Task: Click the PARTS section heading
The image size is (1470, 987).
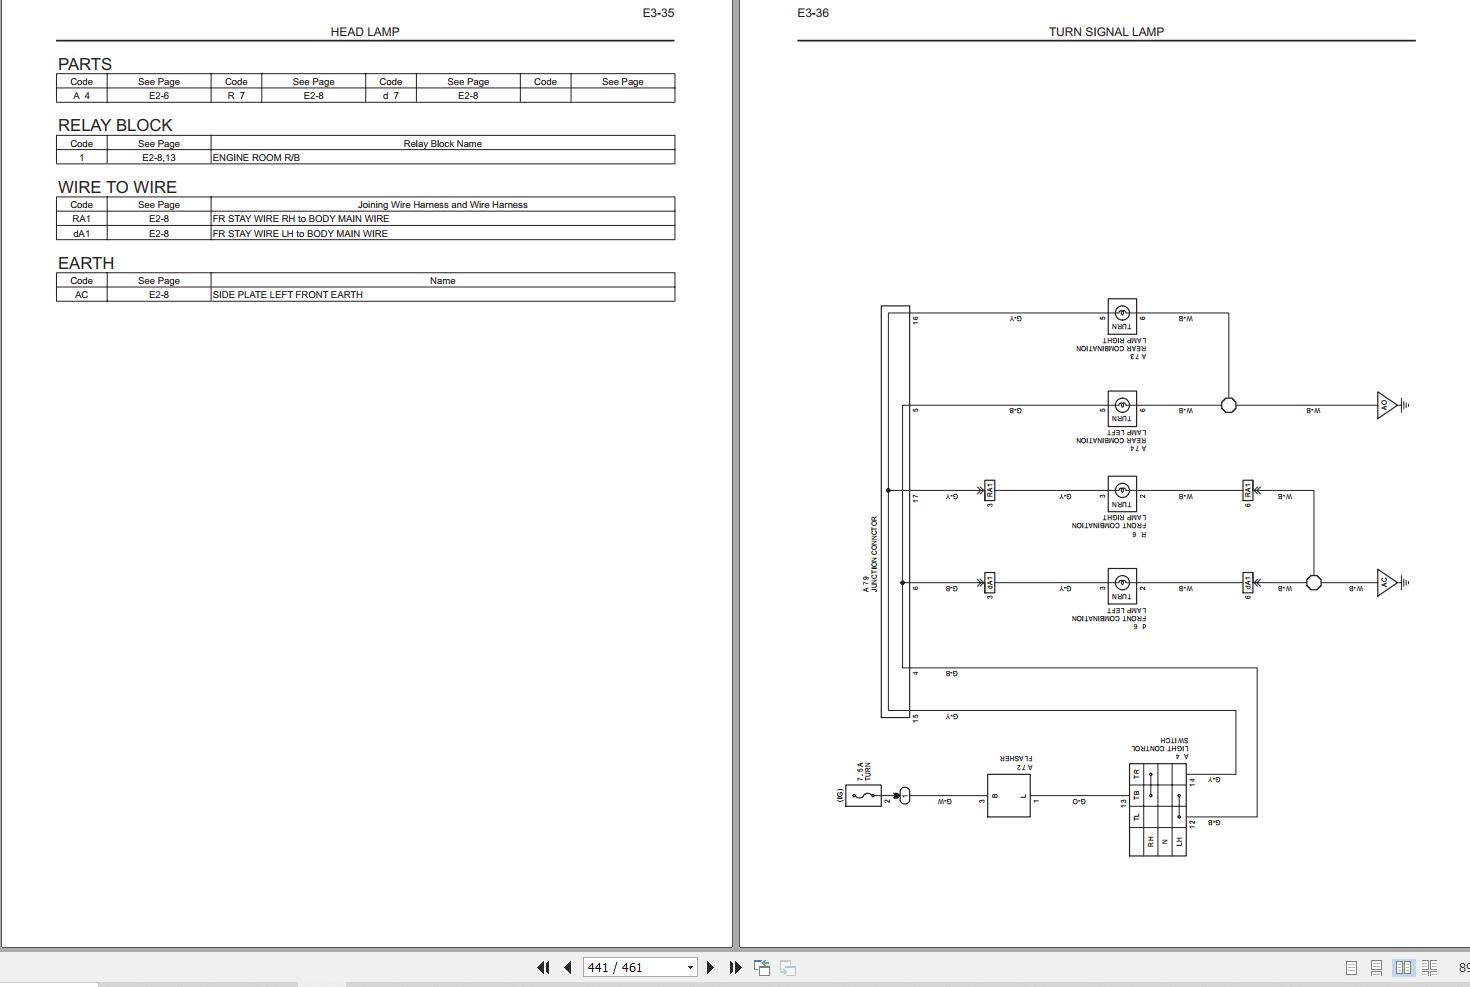Action: point(85,64)
